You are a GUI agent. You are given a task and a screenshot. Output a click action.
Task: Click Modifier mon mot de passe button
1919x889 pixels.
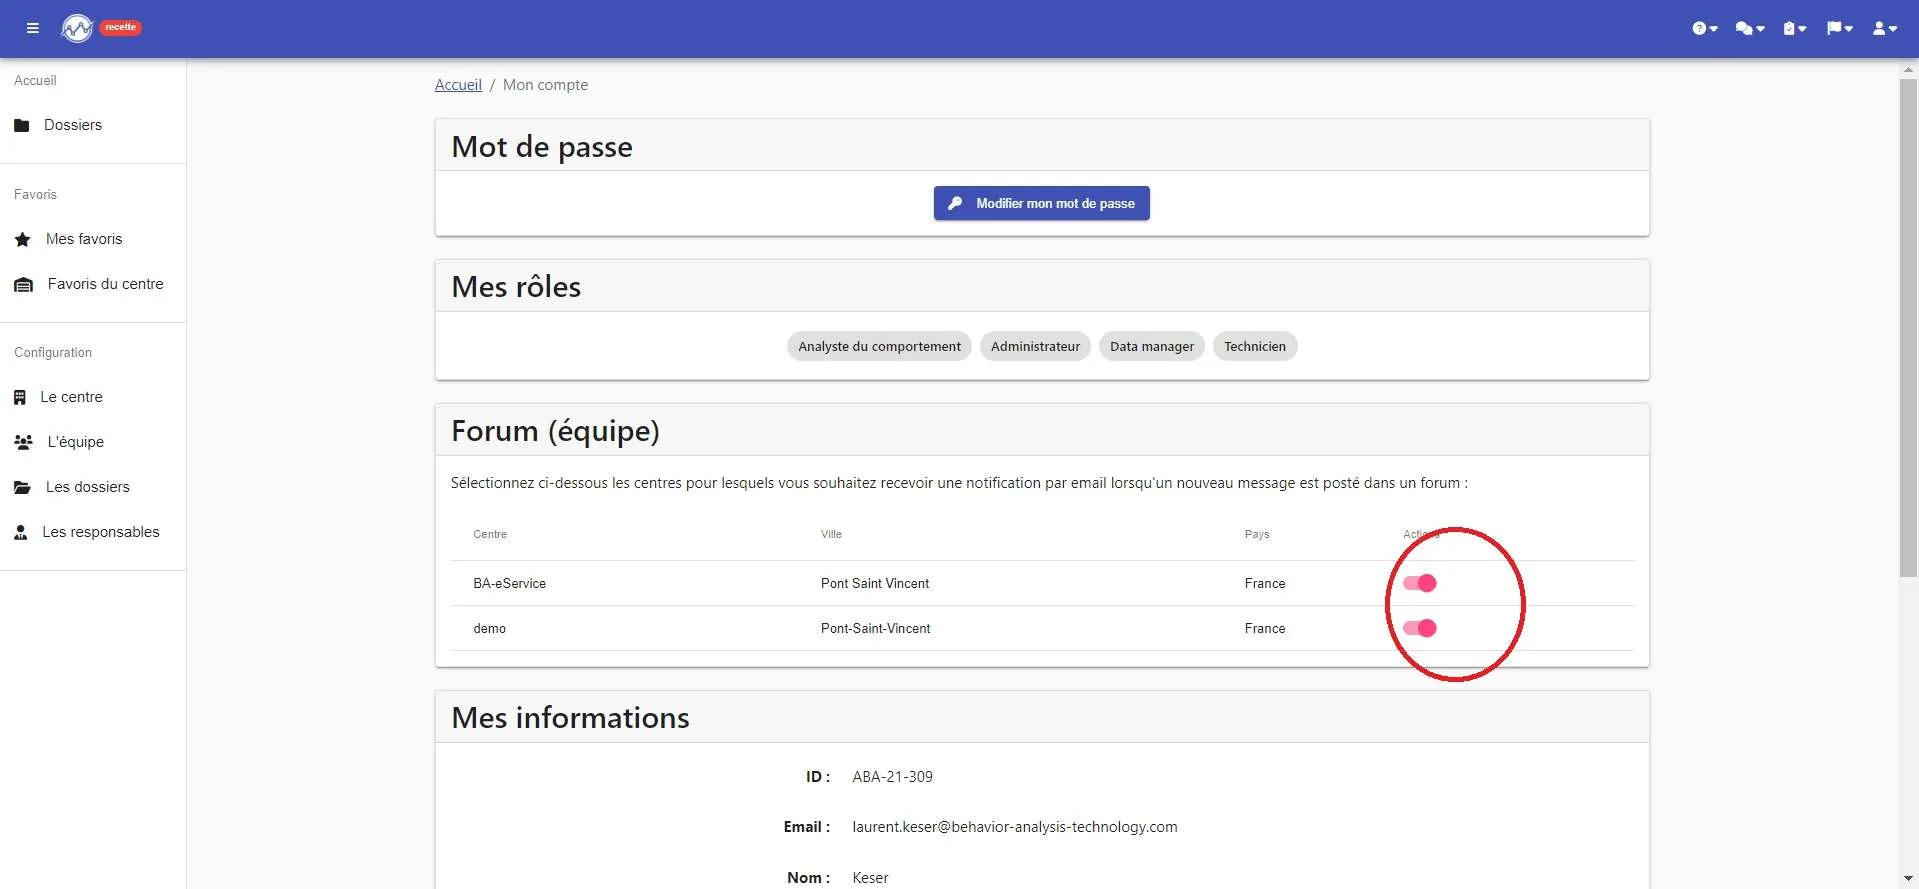[x=1042, y=203]
